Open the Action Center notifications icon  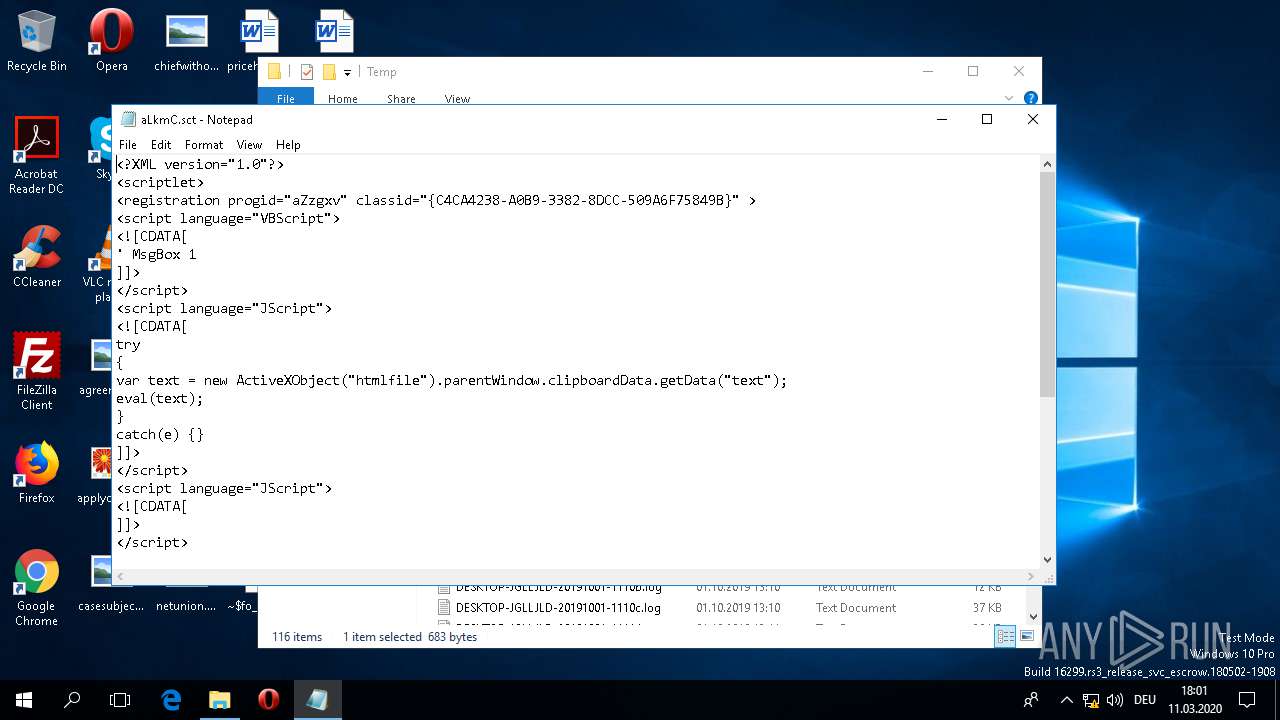(x=1247, y=700)
